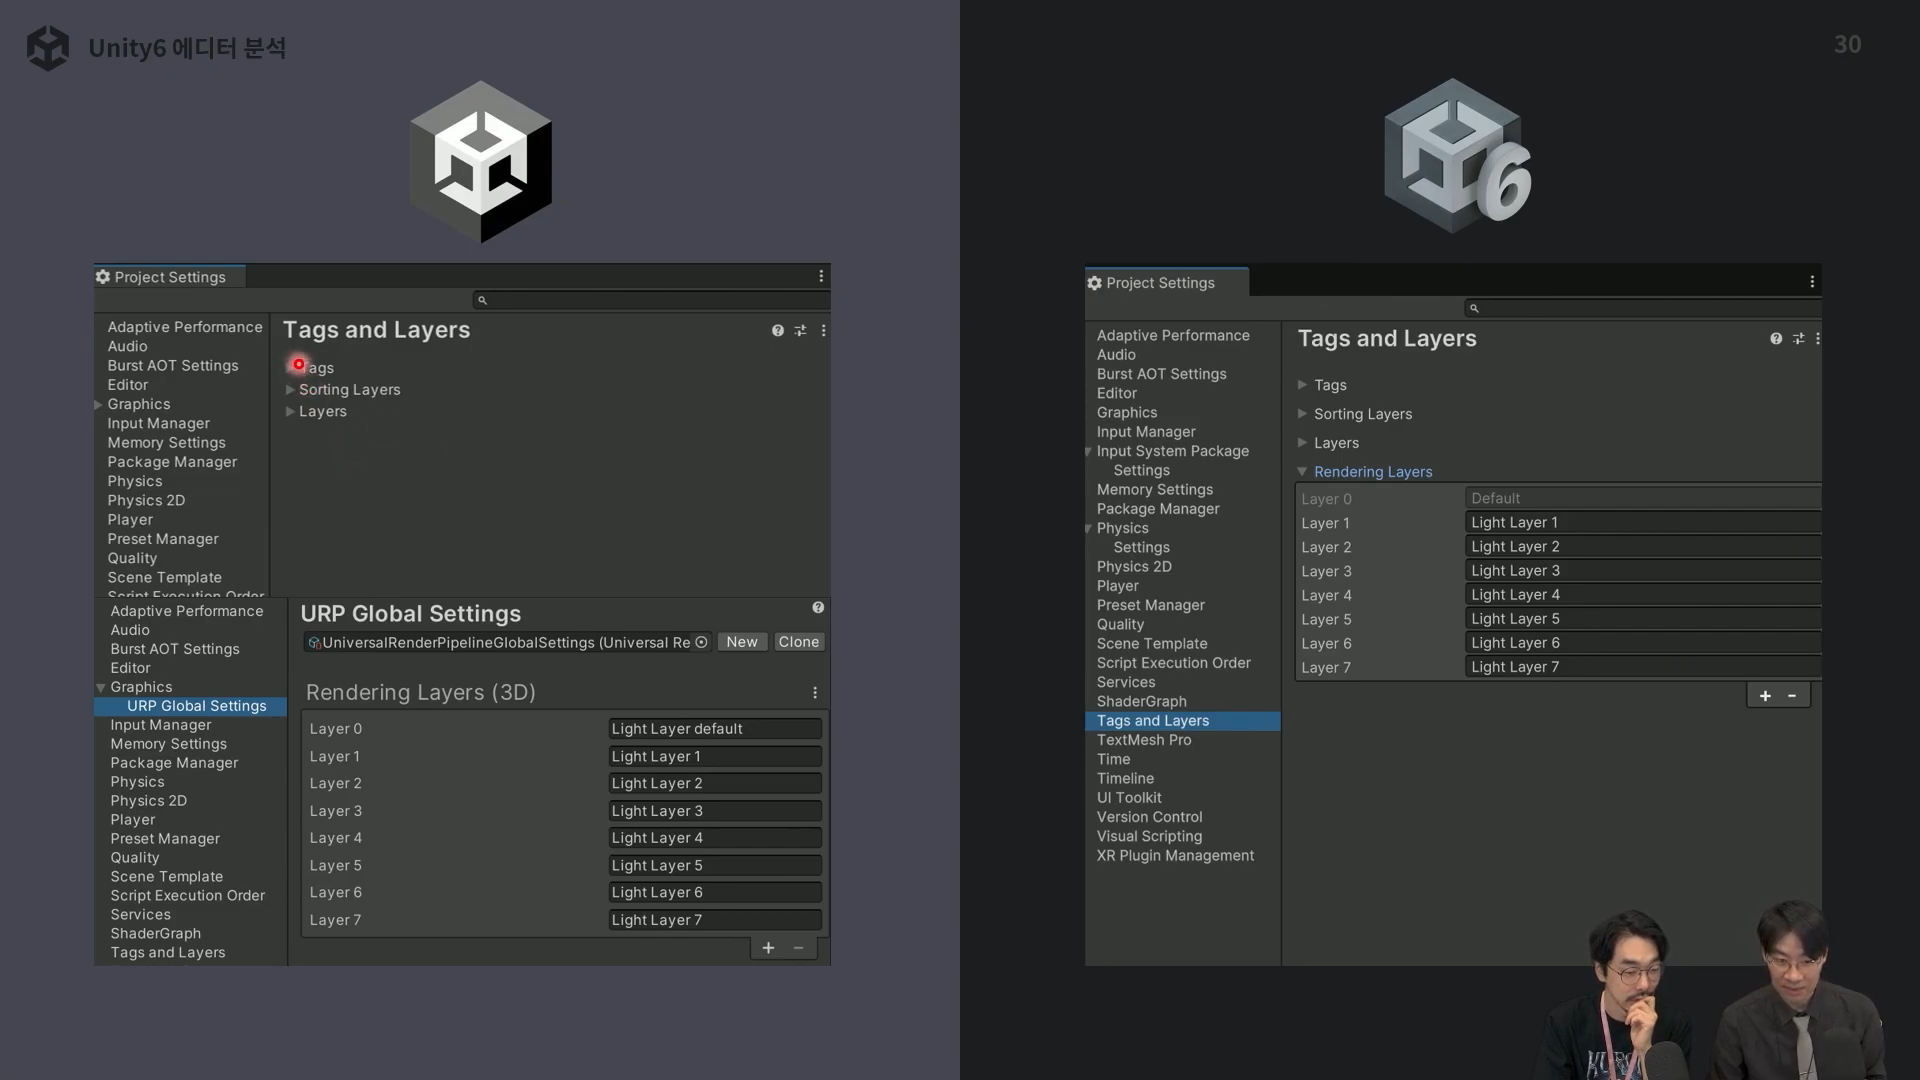Image resolution: width=1920 pixels, height=1080 pixels.
Task: Open kebab menu of left Project Settings window
Action: pos(821,276)
